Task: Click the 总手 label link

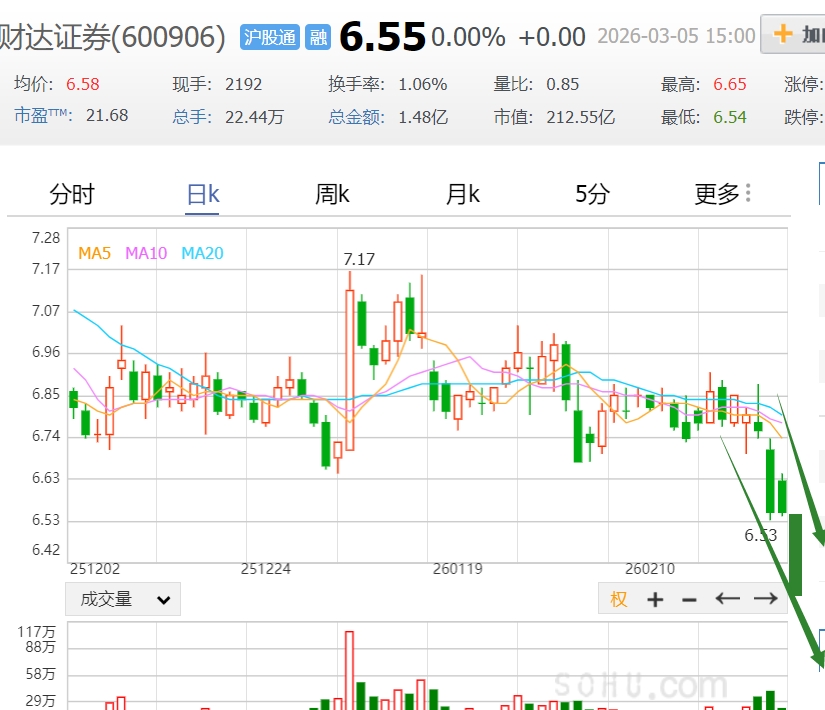Action: coord(192,117)
